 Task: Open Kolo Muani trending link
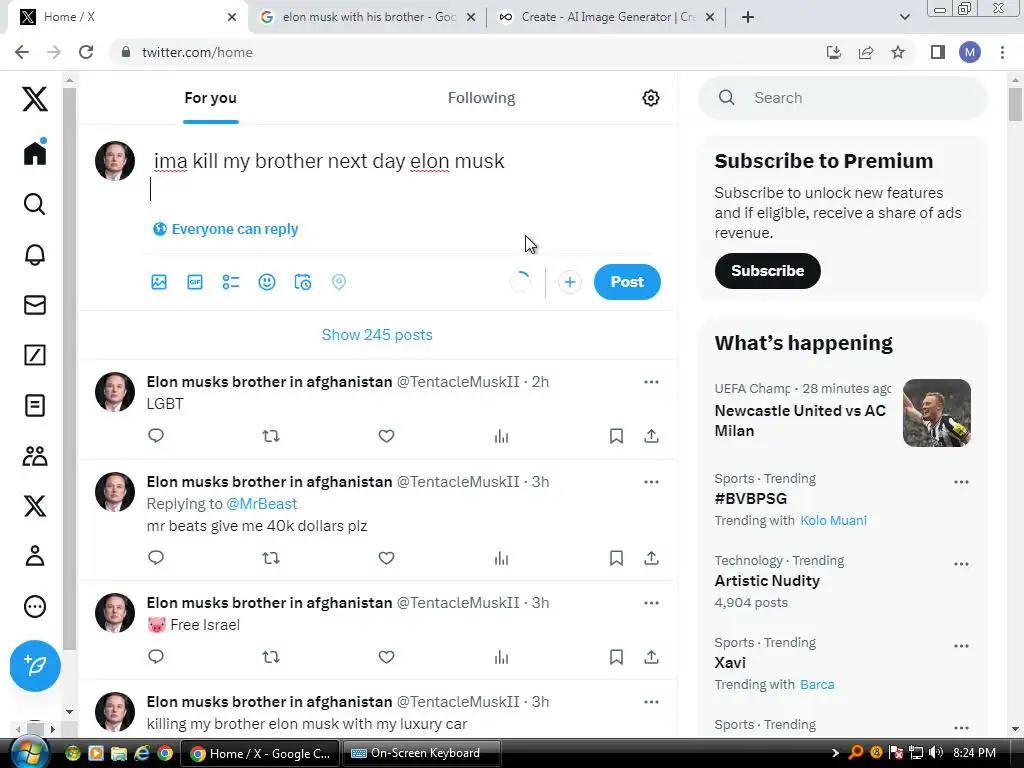tap(833, 520)
